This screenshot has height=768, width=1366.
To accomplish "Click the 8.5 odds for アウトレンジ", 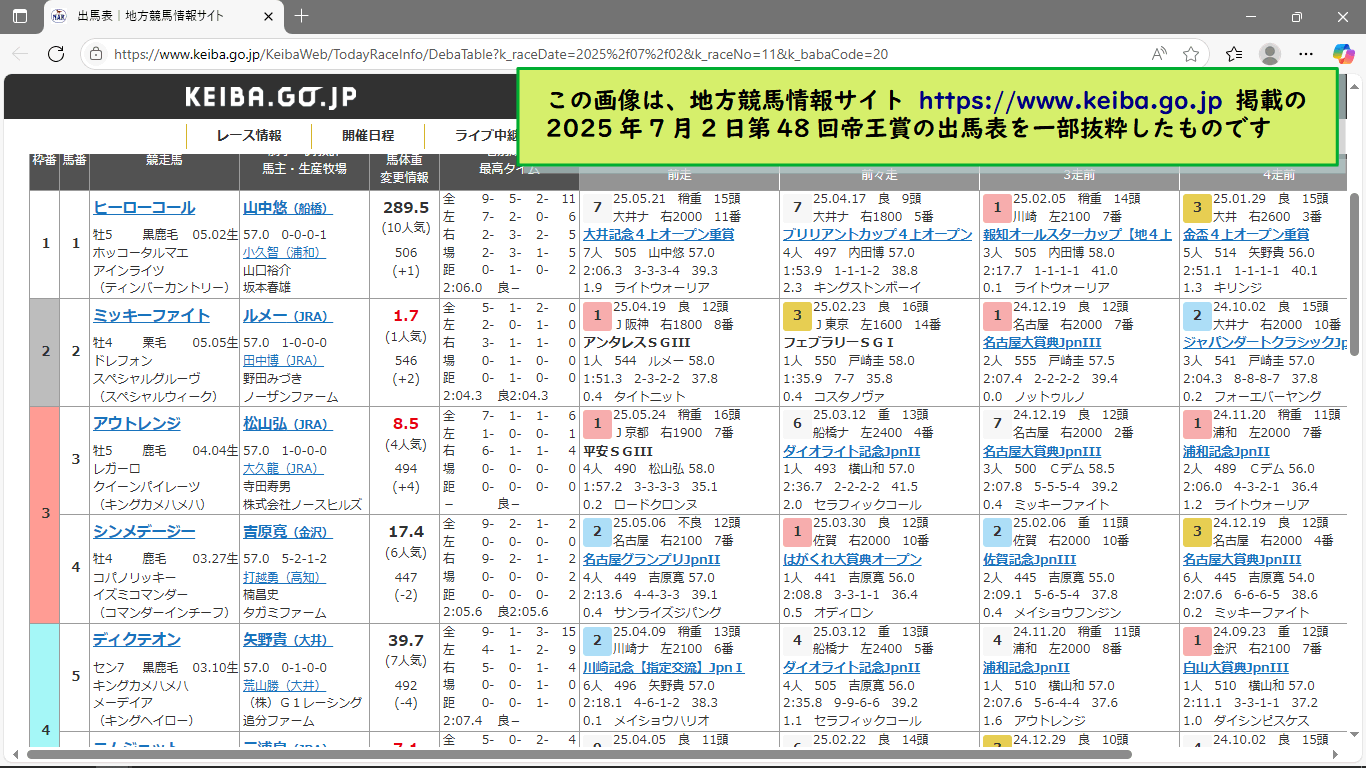I will [406, 424].
